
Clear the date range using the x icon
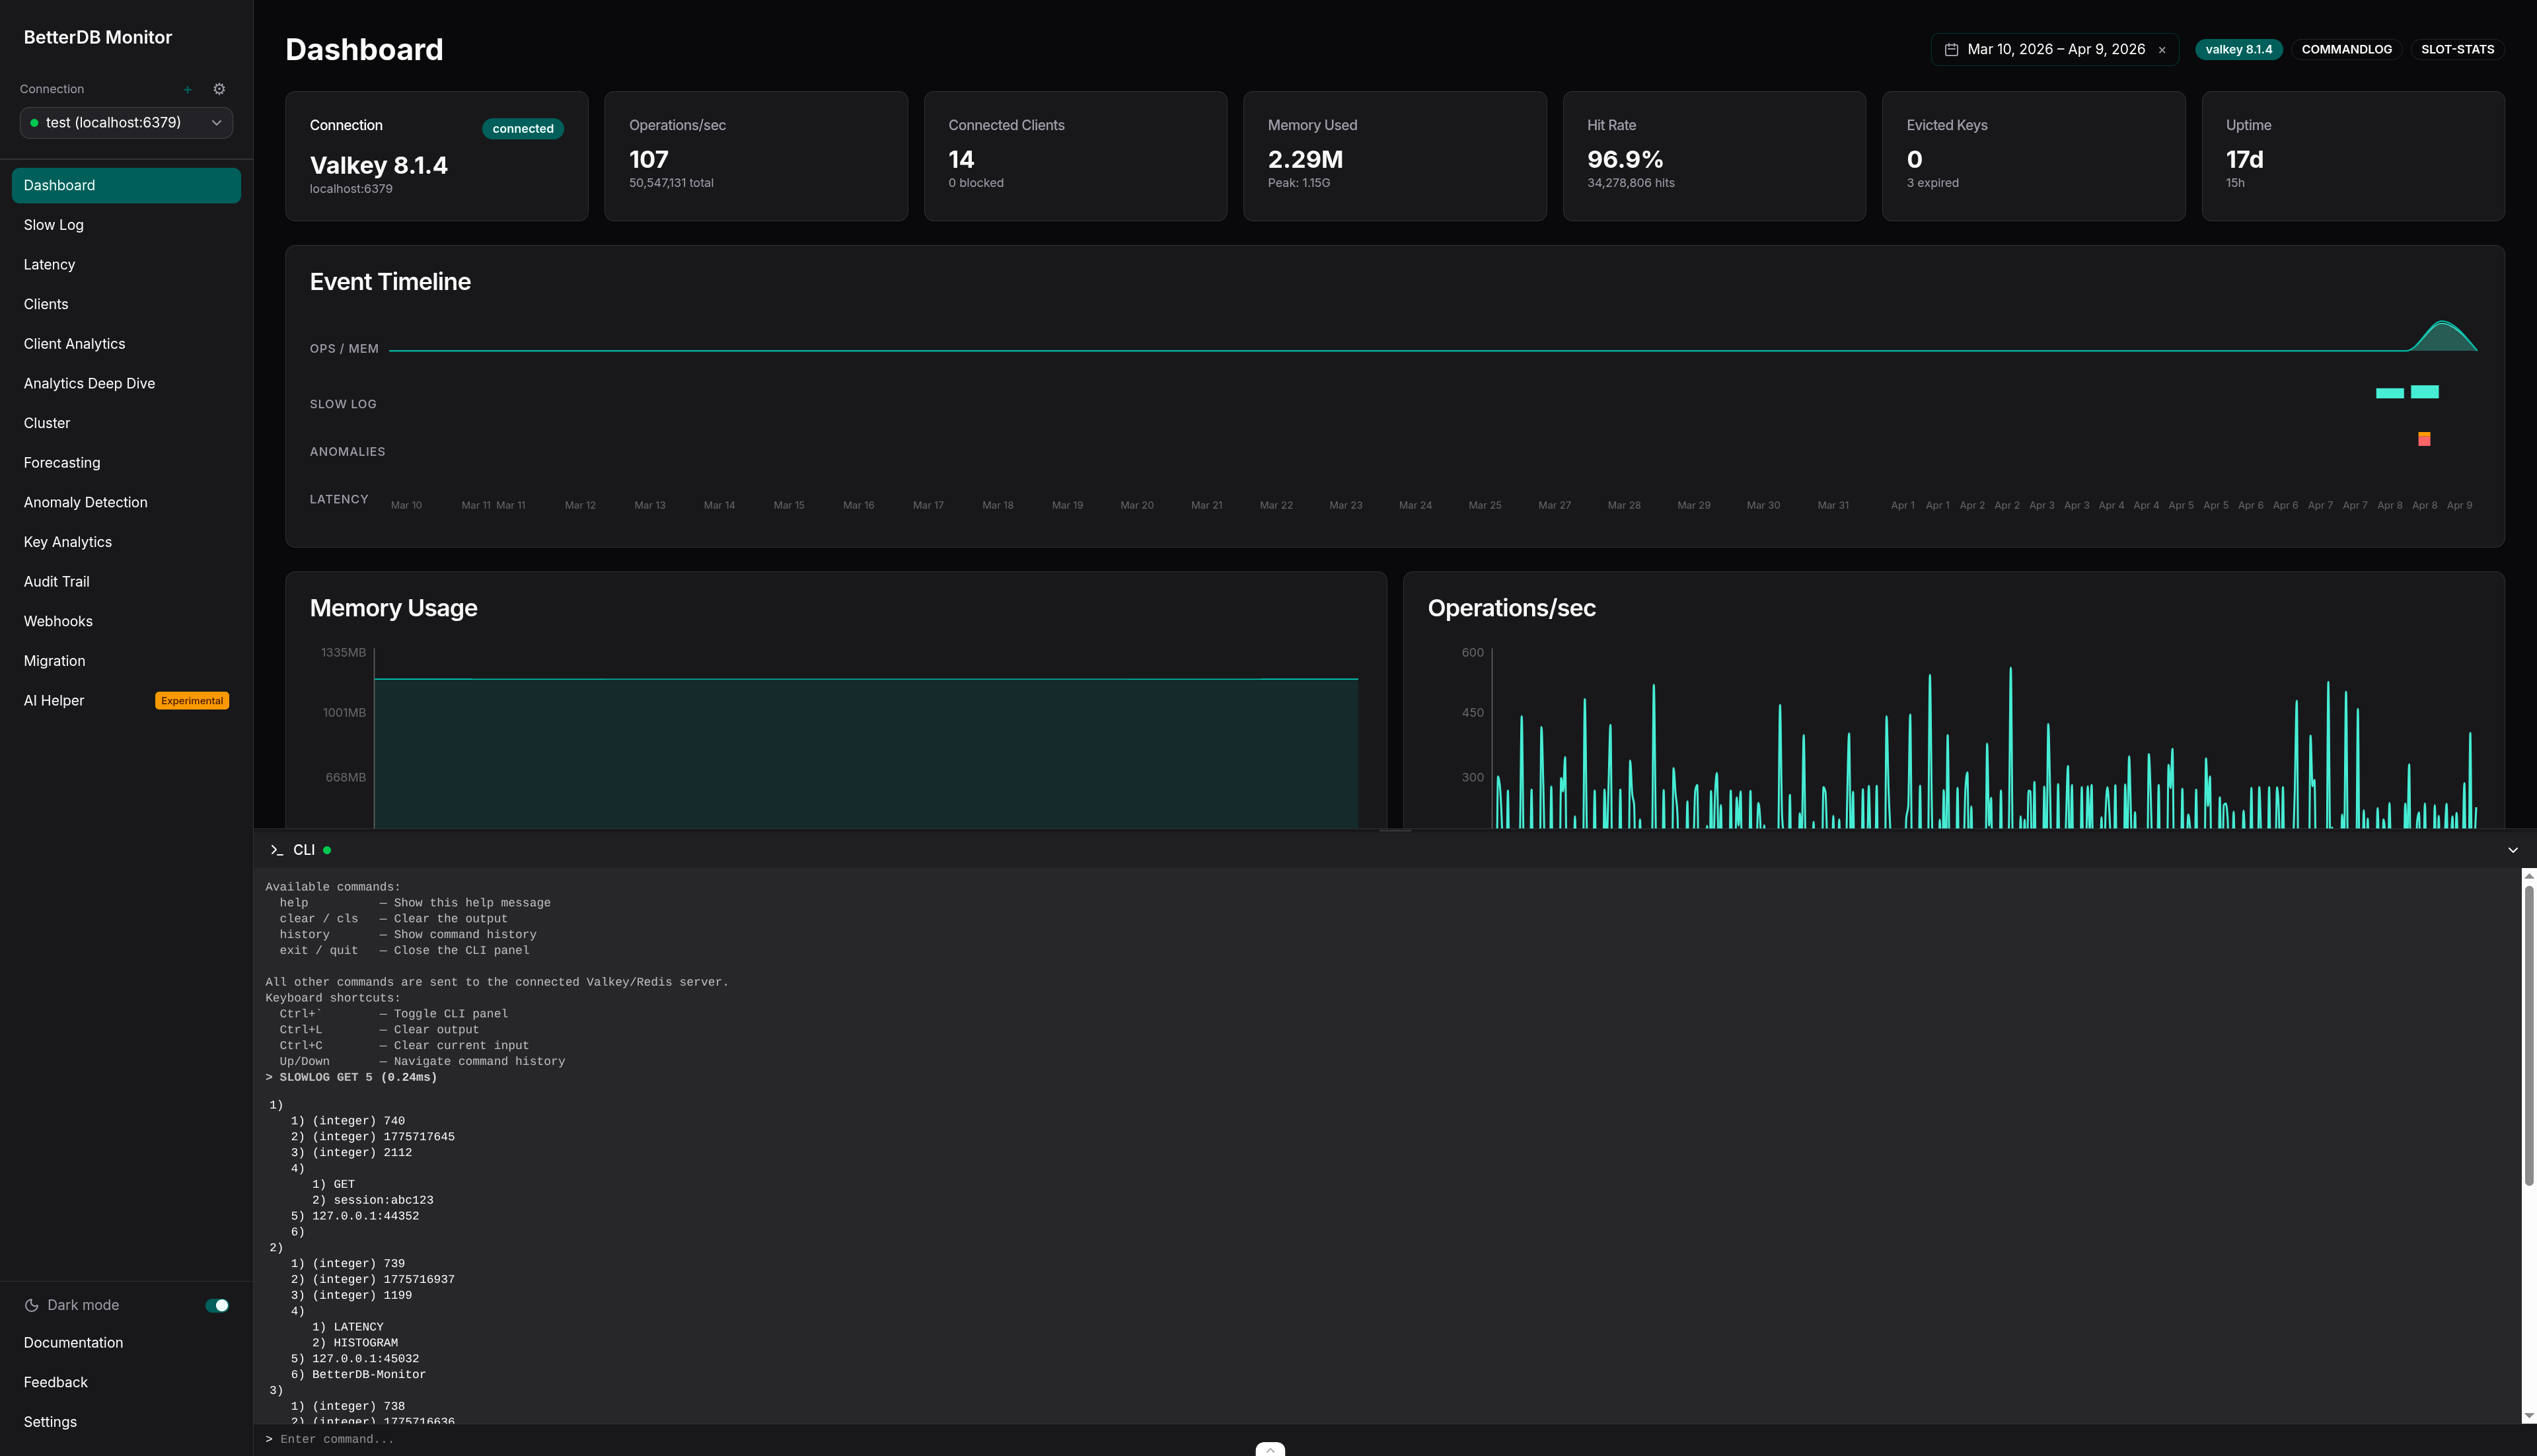click(2162, 49)
